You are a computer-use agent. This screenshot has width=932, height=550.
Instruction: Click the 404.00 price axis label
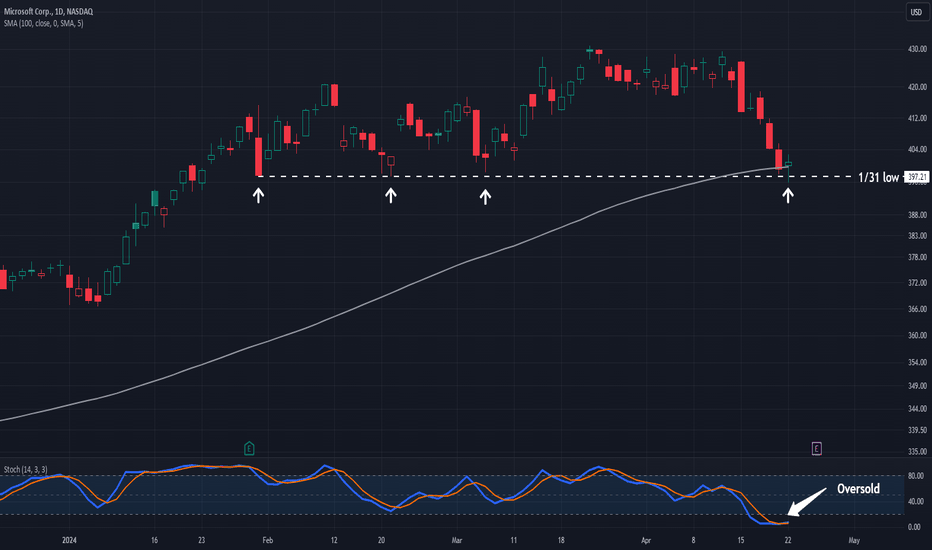pos(917,149)
